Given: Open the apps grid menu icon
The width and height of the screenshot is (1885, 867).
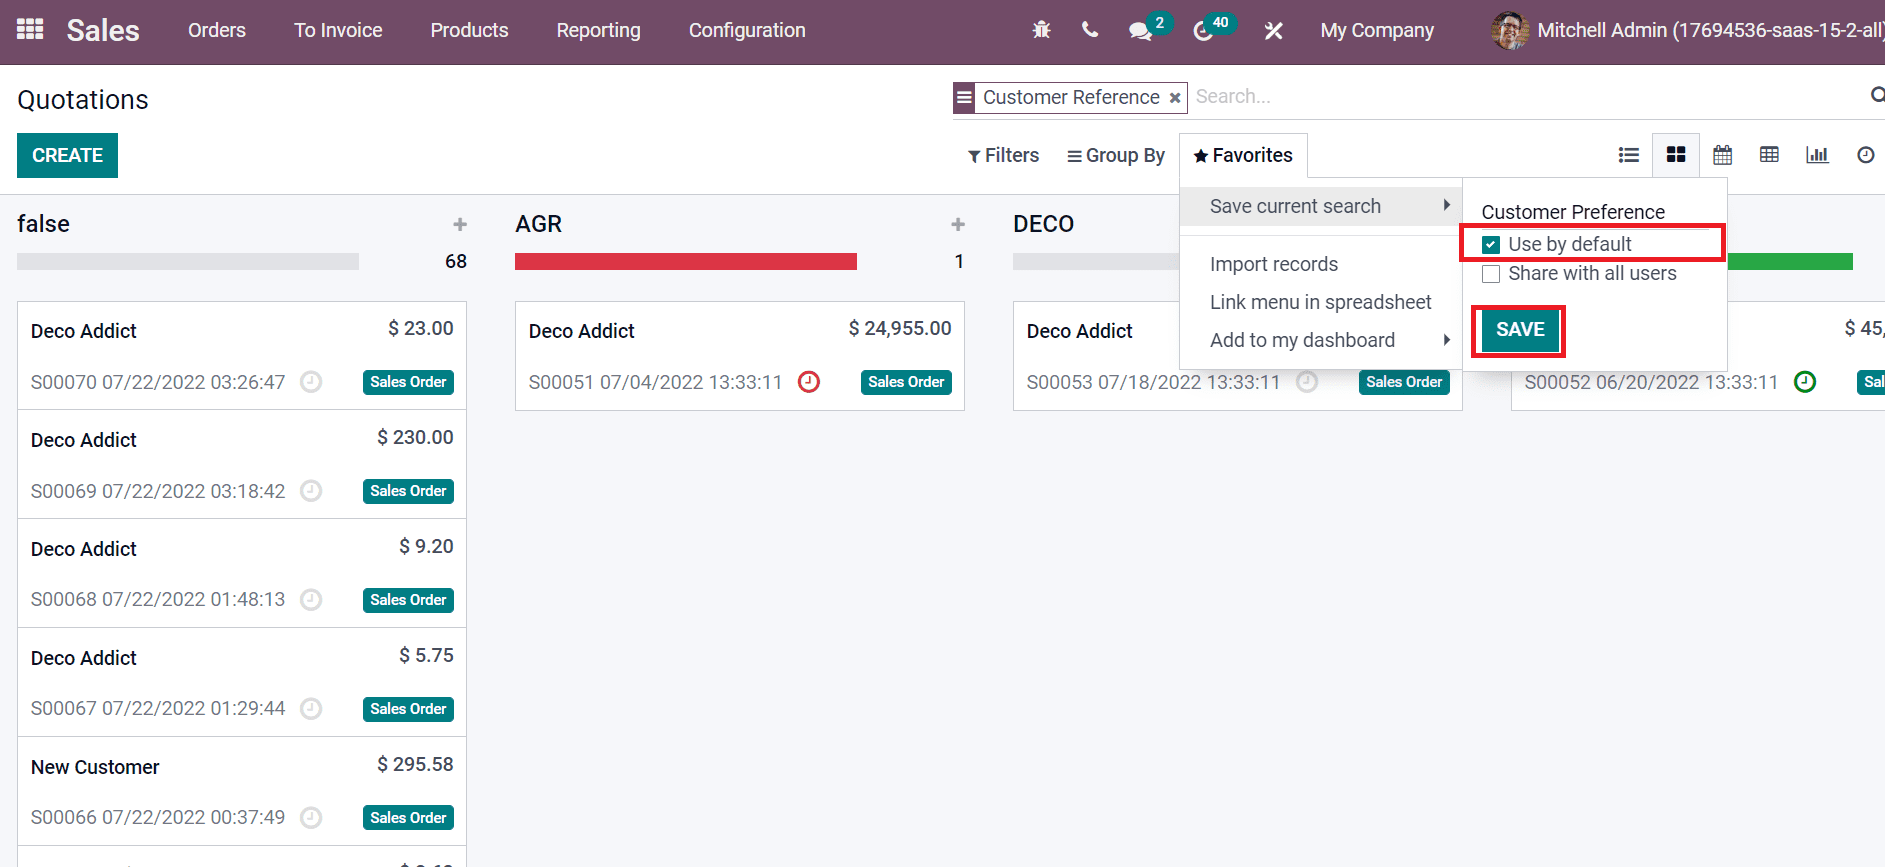Looking at the screenshot, I should pyautogui.click(x=30, y=30).
